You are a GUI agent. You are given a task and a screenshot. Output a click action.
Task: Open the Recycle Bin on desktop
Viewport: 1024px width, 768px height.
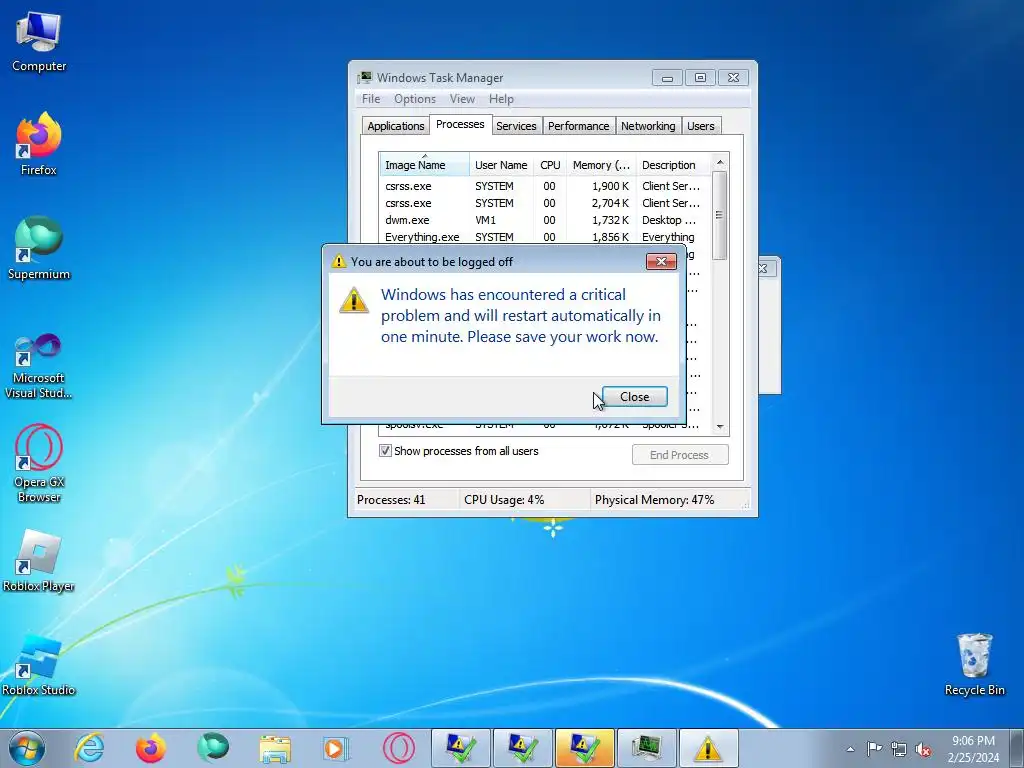tap(974, 664)
